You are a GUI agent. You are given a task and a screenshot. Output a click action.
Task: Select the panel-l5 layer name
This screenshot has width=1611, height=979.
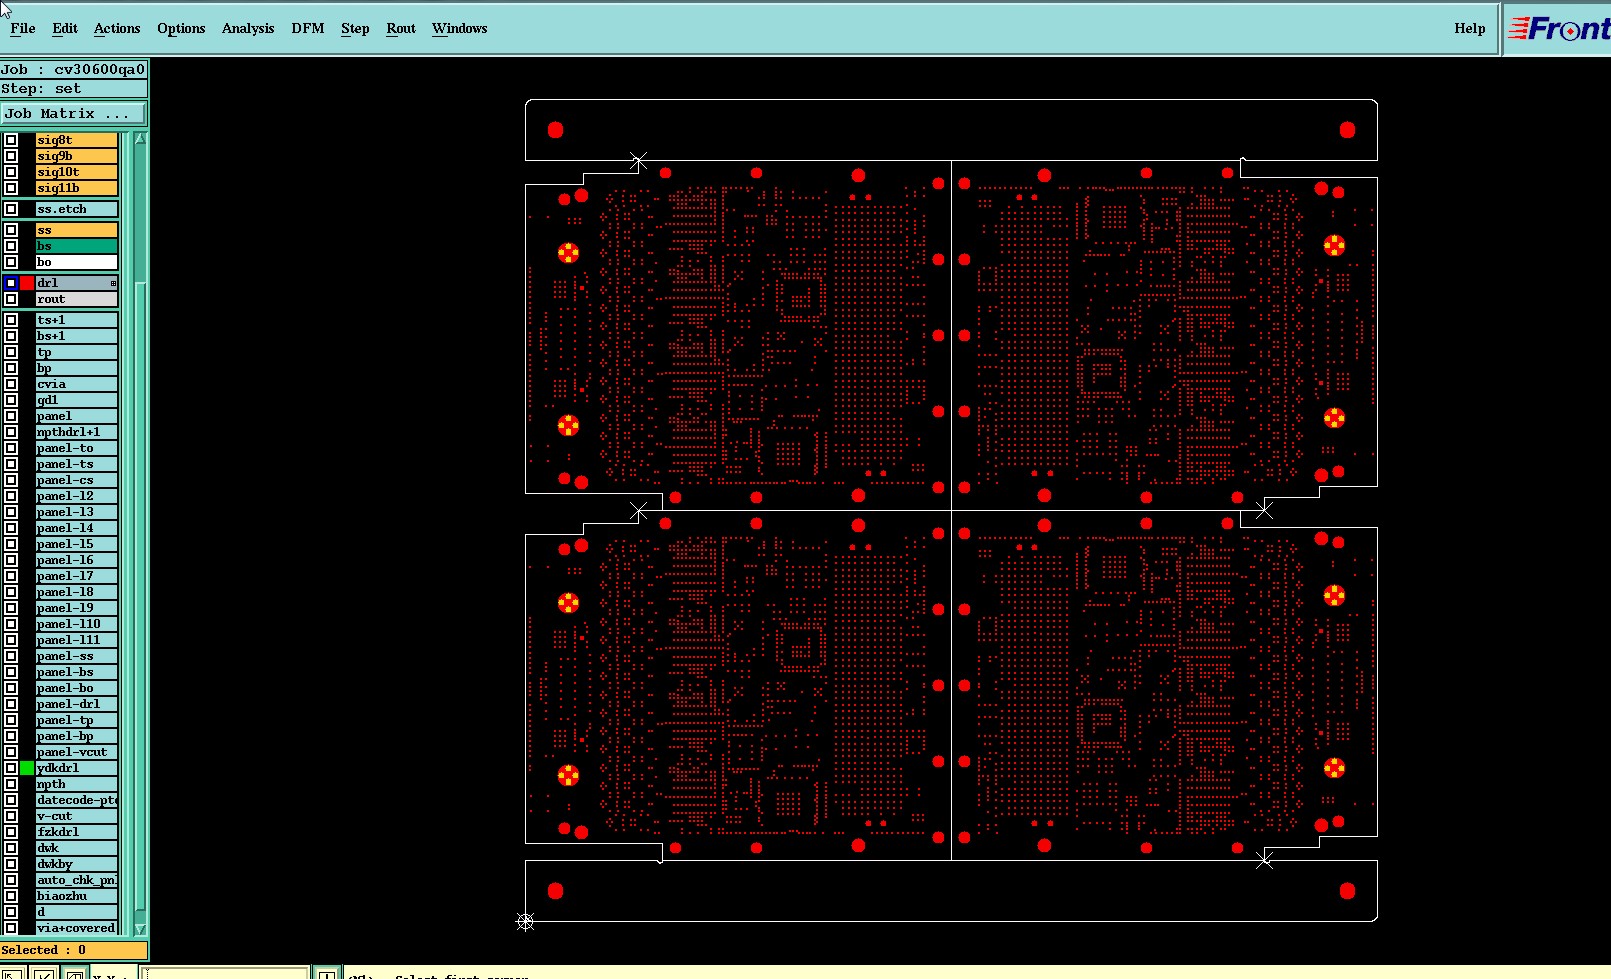tap(77, 544)
